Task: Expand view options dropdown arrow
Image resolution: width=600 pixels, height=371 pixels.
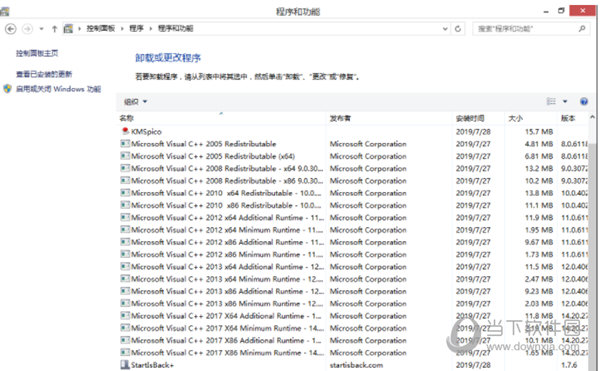Action: point(565,101)
